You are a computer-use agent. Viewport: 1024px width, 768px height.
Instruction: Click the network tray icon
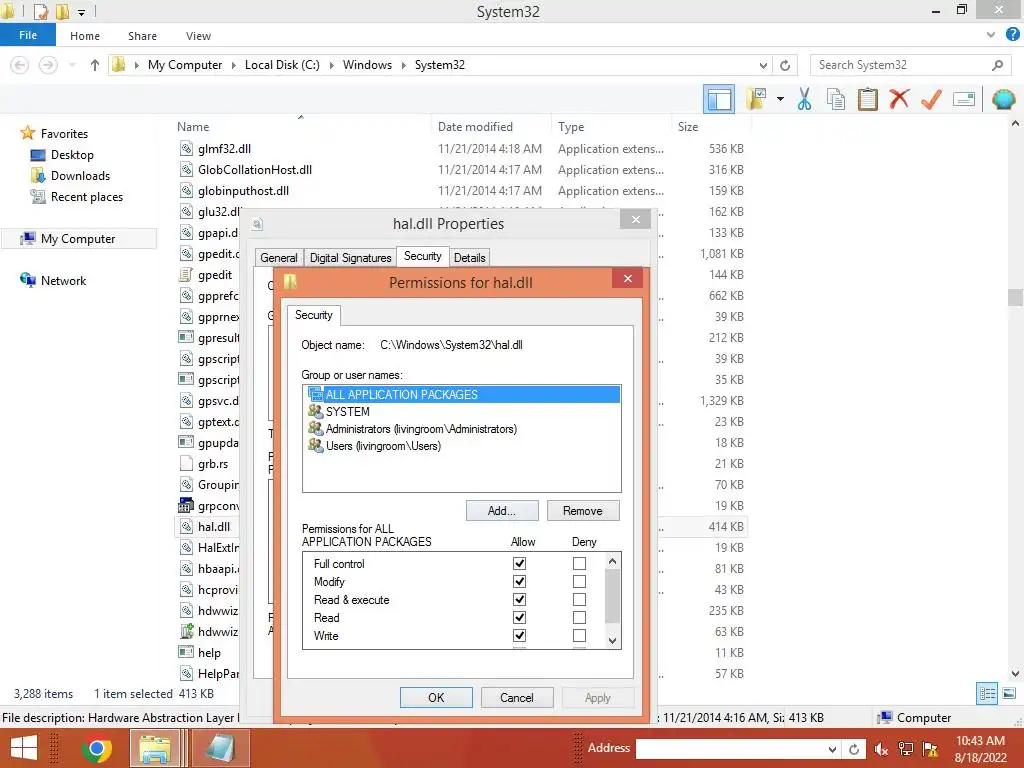[x=906, y=749]
